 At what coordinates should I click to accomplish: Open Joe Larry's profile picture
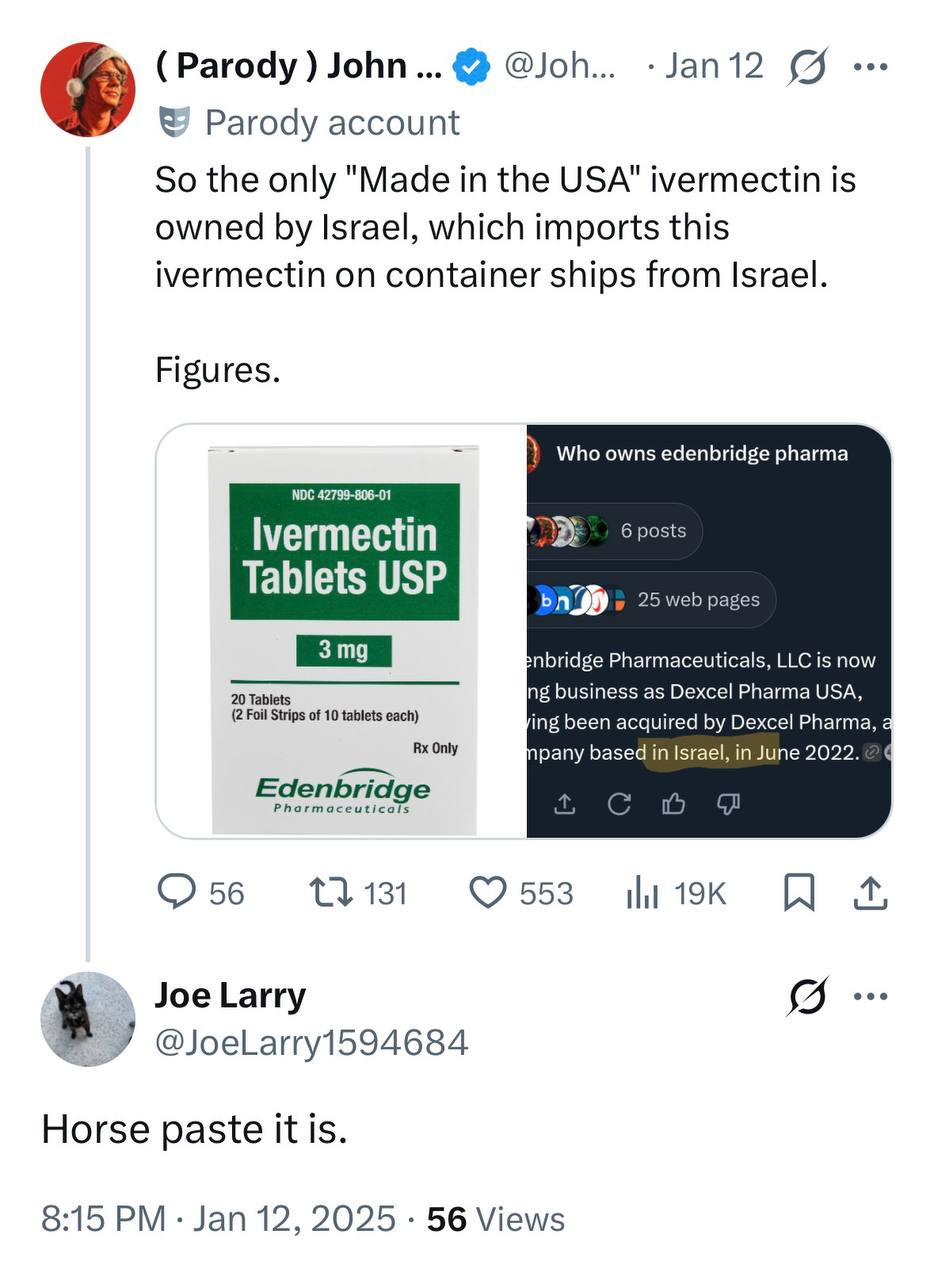(87, 1018)
